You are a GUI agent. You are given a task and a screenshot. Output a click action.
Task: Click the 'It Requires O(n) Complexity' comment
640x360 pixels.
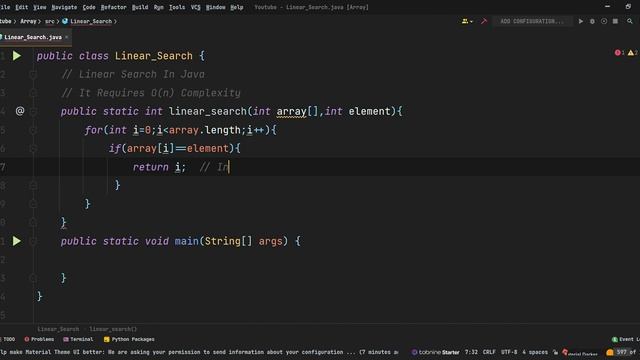tap(151, 93)
